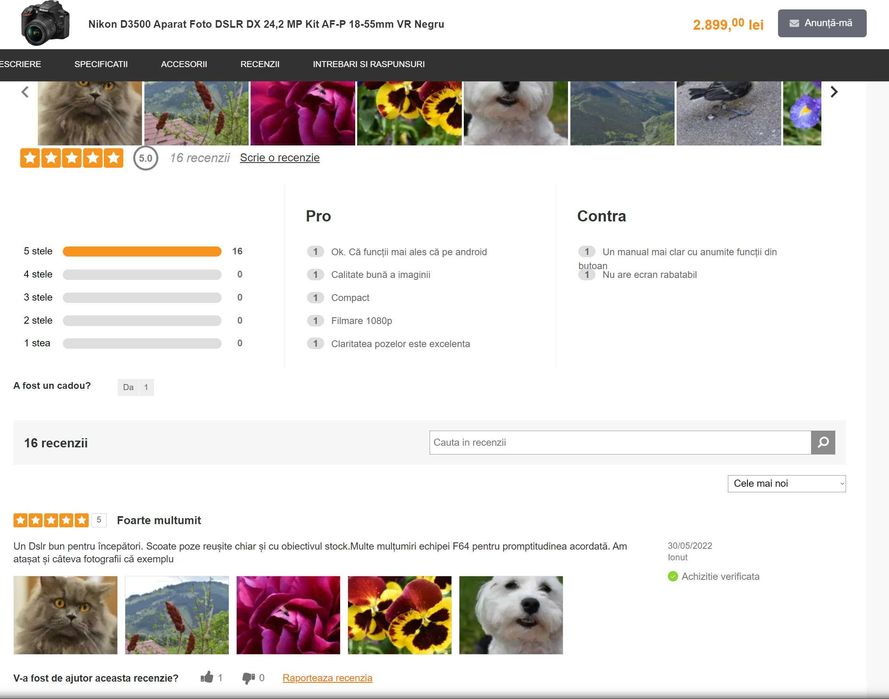Image resolution: width=889 pixels, height=699 pixels.
Task: Open the white dog thumbnail in carousel
Action: pyautogui.click(x=516, y=113)
